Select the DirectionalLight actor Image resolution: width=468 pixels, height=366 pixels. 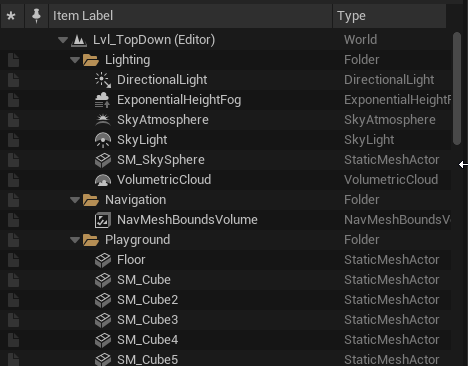click(x=162, y=80)
